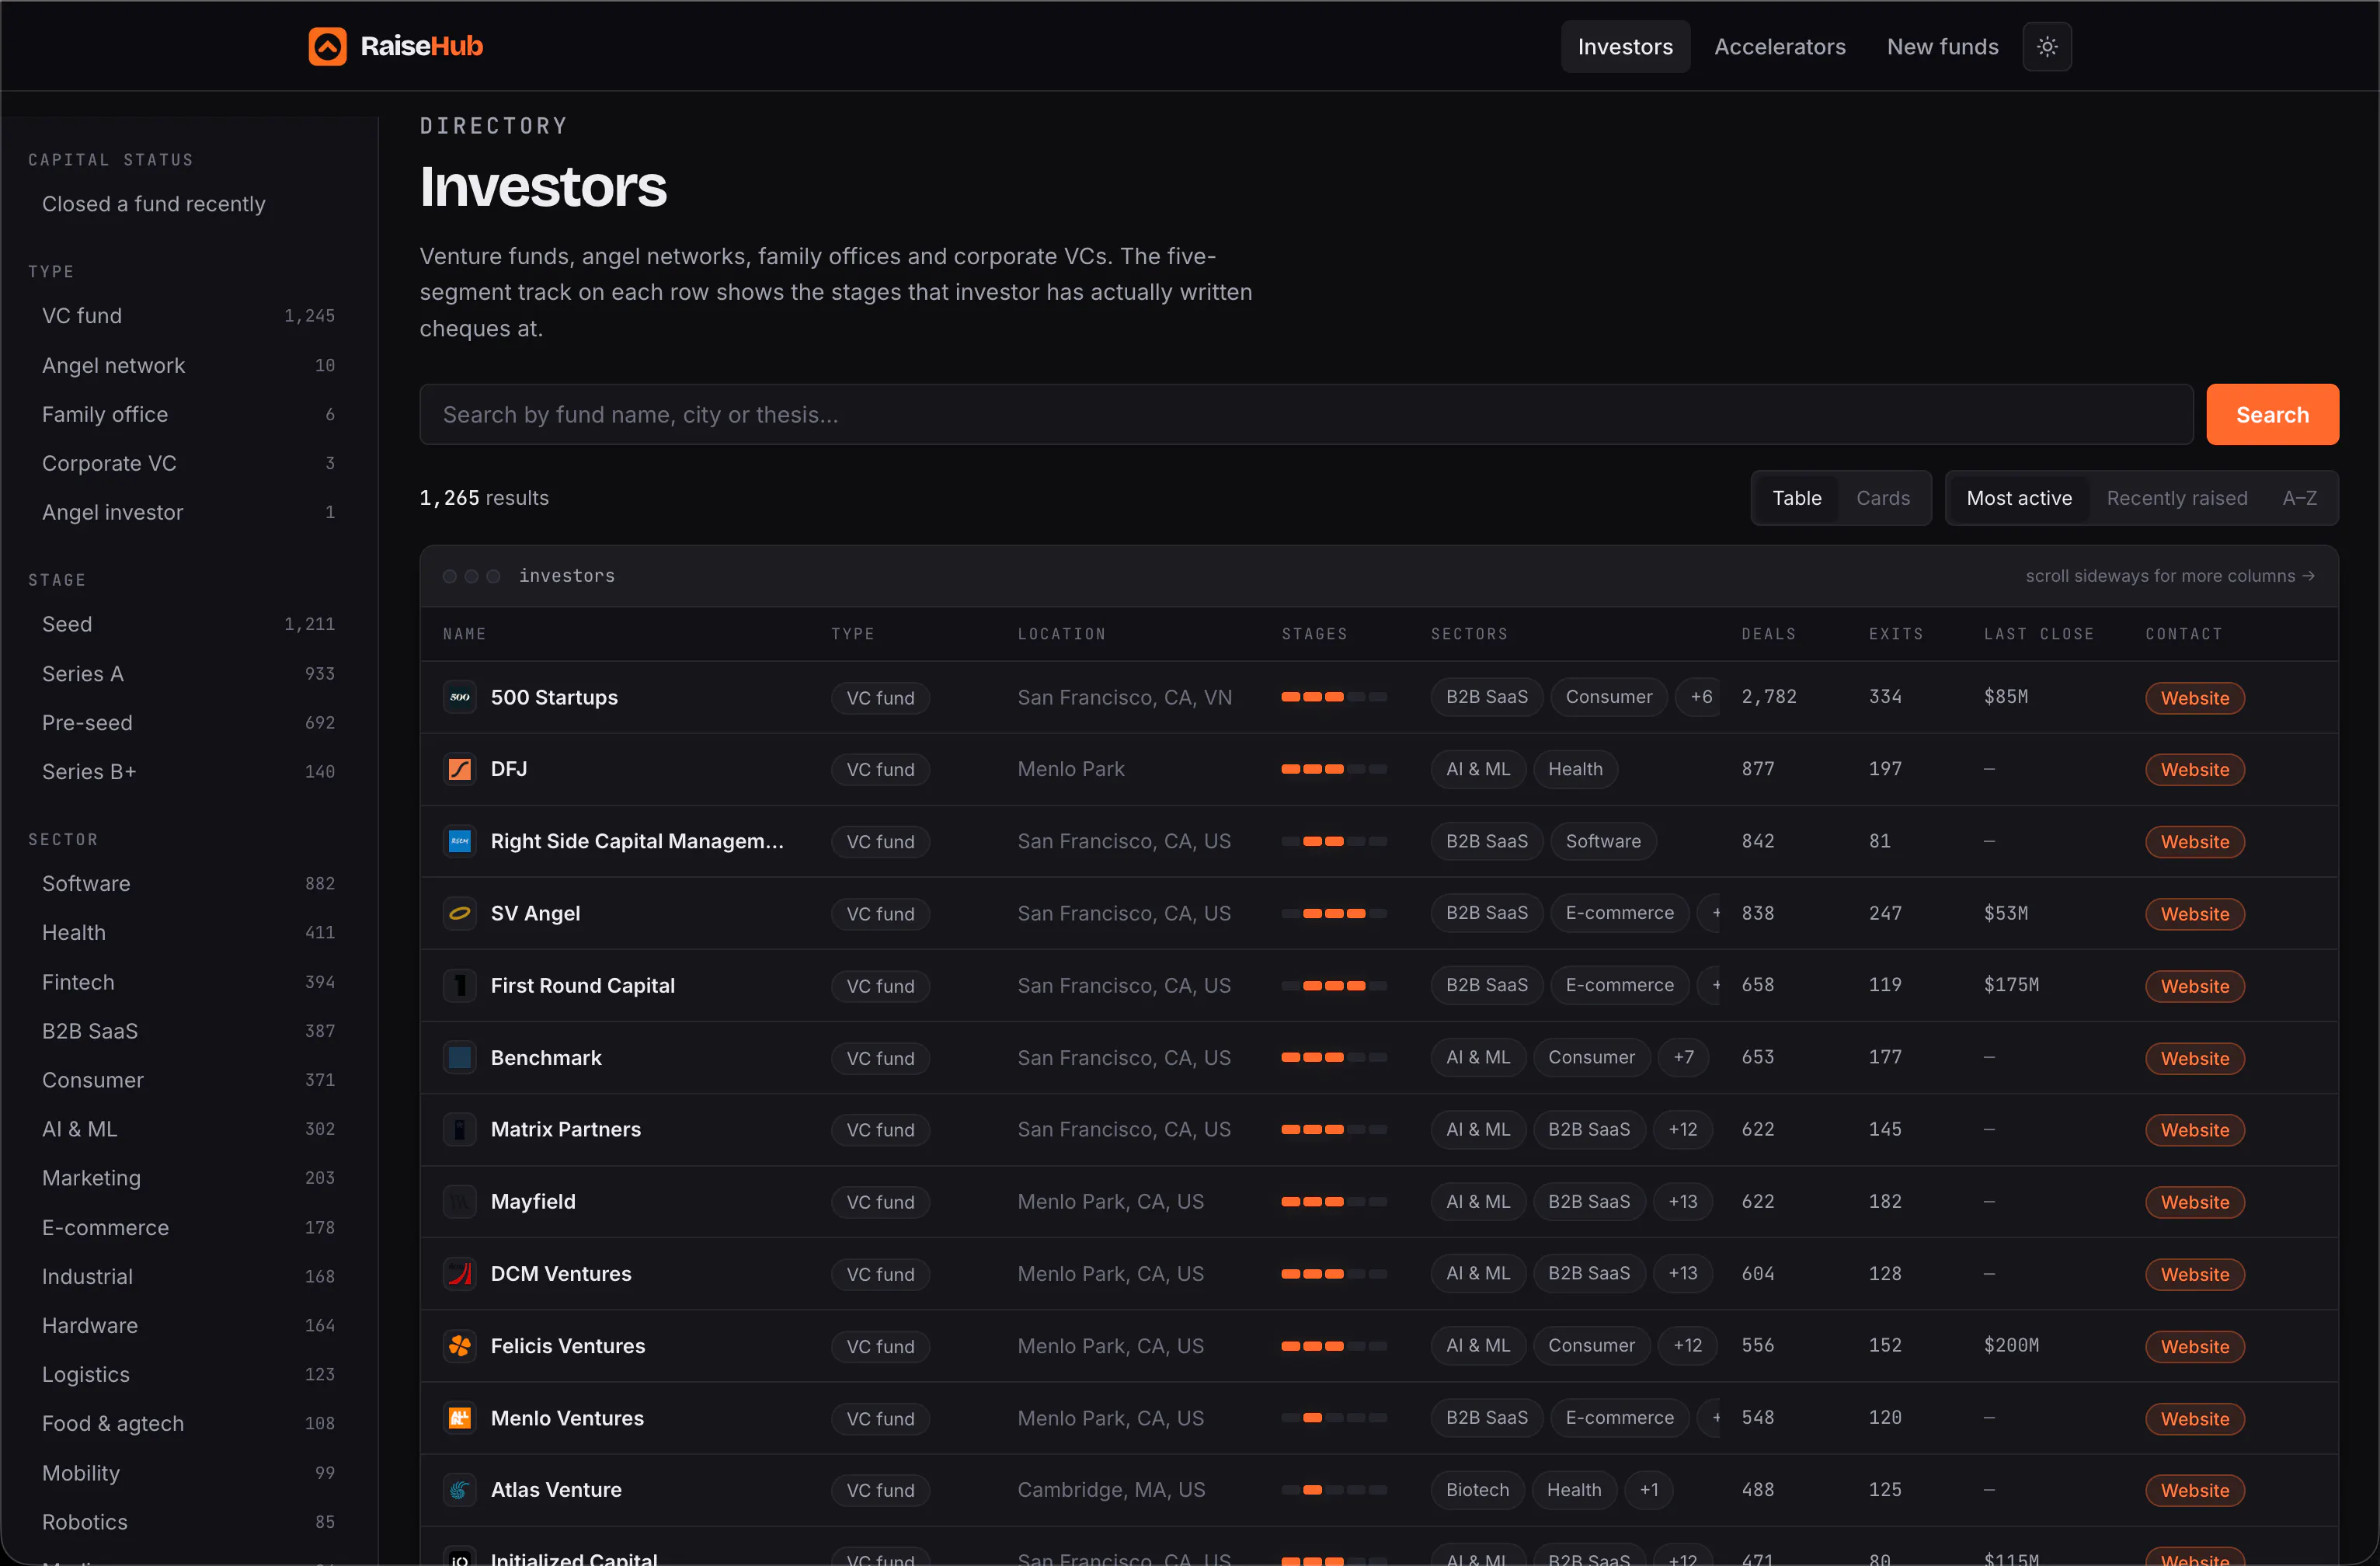Screen dimensions: 2380x1566
Task: Filter stage by Seed
Action: (189, 624)
